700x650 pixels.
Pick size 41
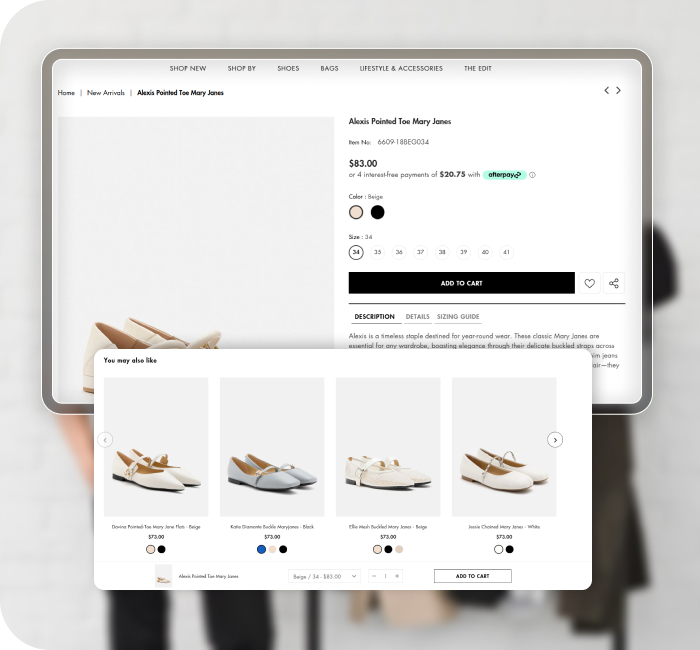[x=506, y=252]
